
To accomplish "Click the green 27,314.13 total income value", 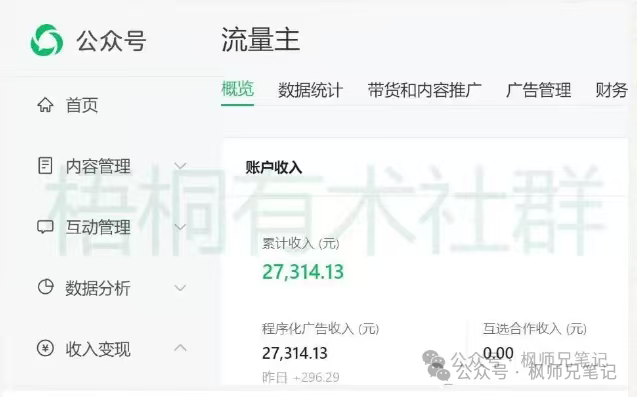I will pos(303,272).
